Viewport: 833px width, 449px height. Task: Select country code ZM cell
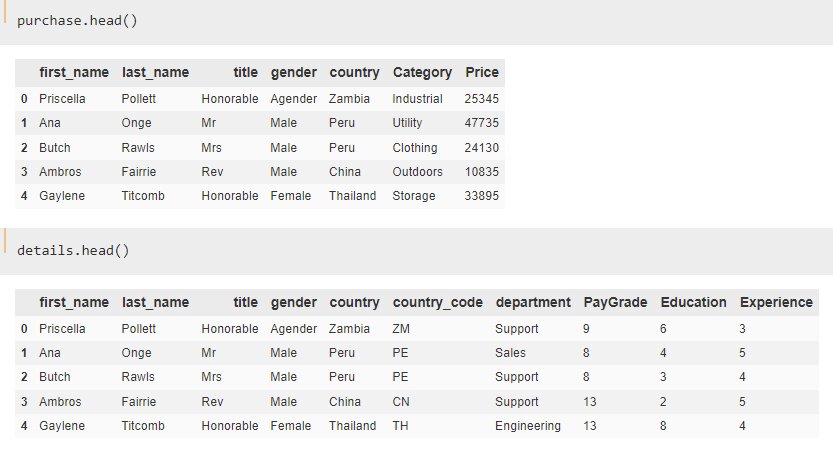tap(402, 329)
